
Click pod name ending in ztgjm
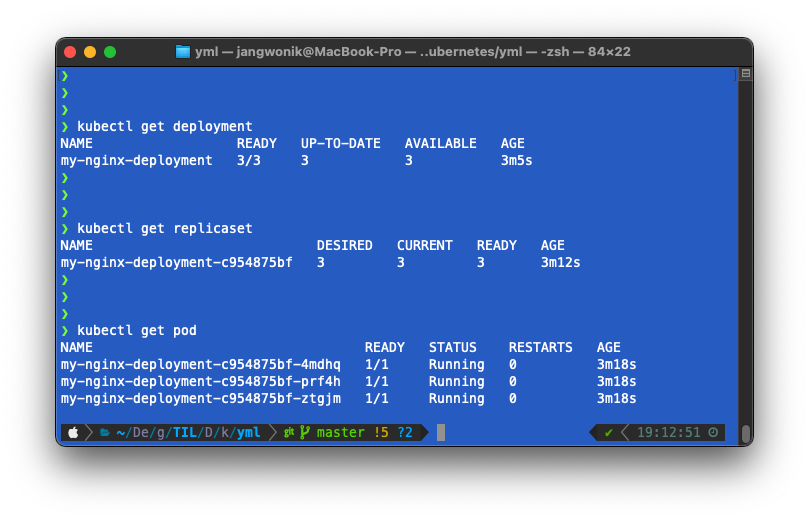tap(201, 399)
